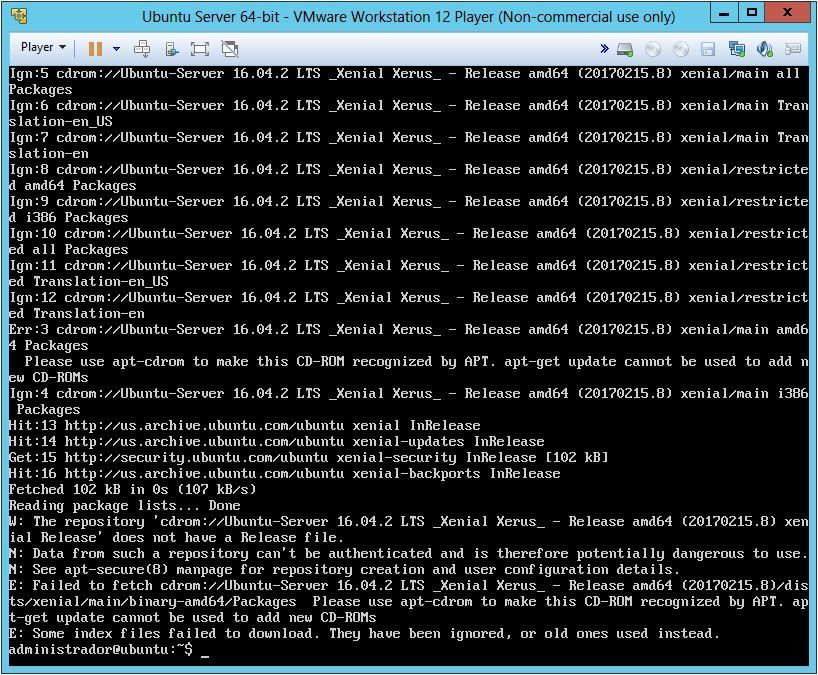Send Ctrl+Alt+Del to the virtual machine
Image resolution: width=818 pixels, height=675 pixels.
[142, 49]
